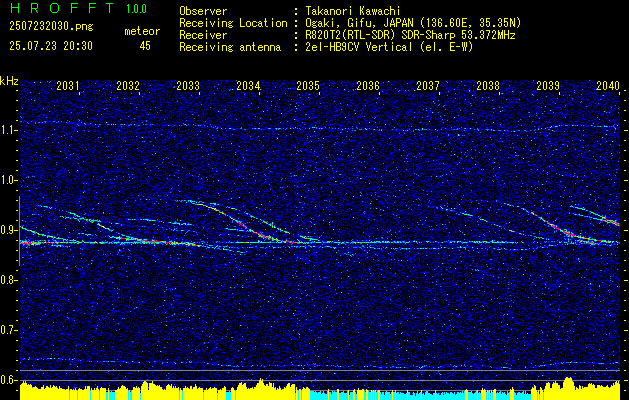This screenshot has width=629, height=400.
Task: Click the 2035 time marker
Action: click(308, 85)
